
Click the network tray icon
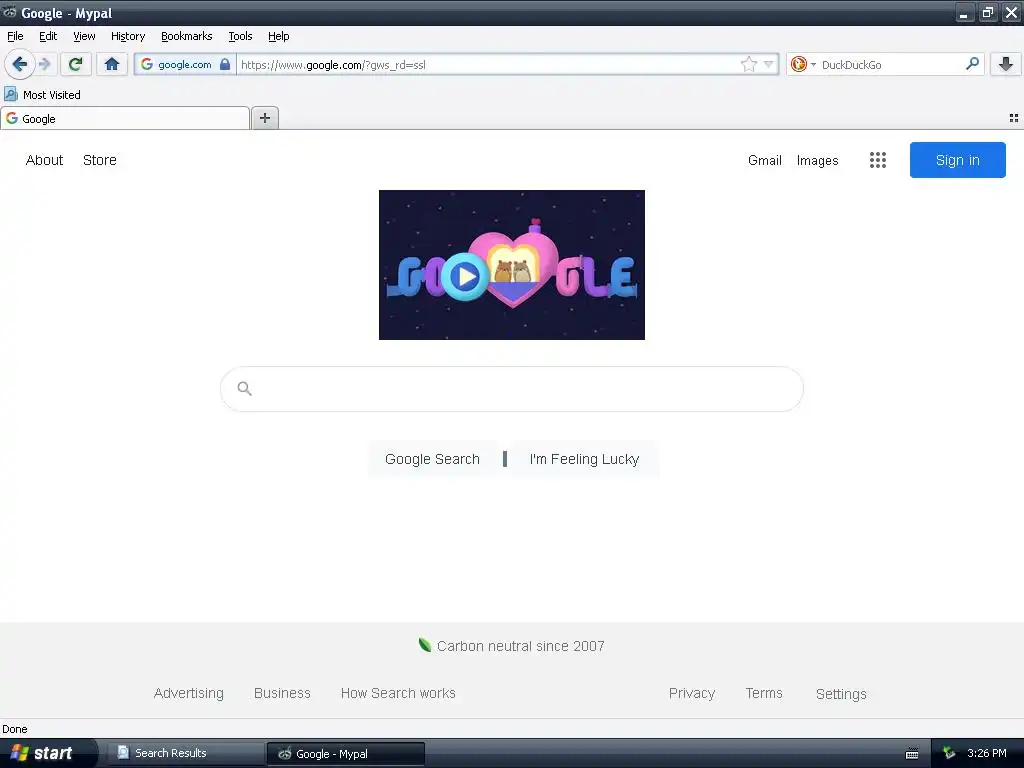click(949, 753)
